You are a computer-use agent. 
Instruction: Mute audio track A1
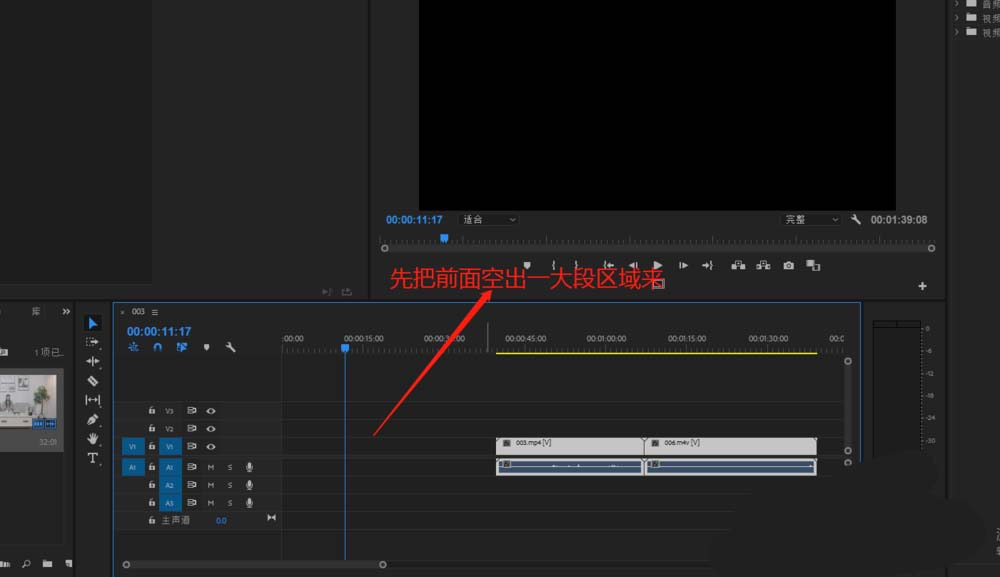(211, 467)
